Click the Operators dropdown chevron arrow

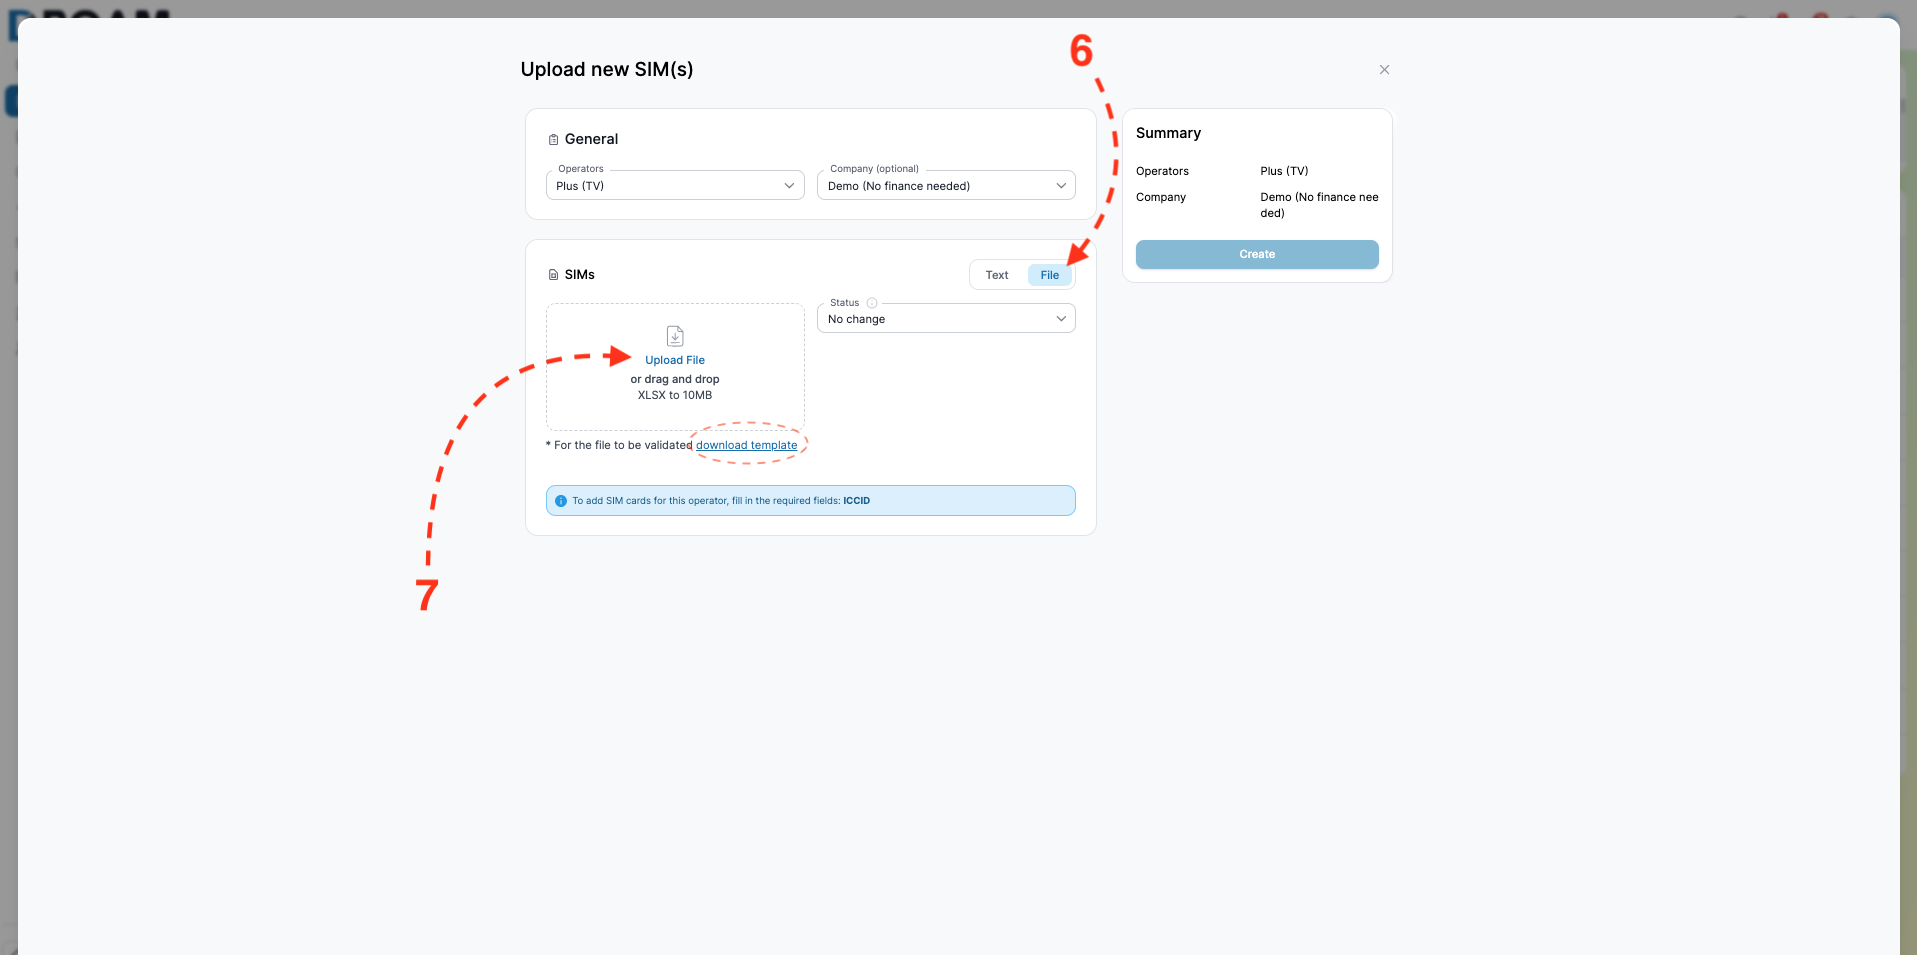pos(789,186)
